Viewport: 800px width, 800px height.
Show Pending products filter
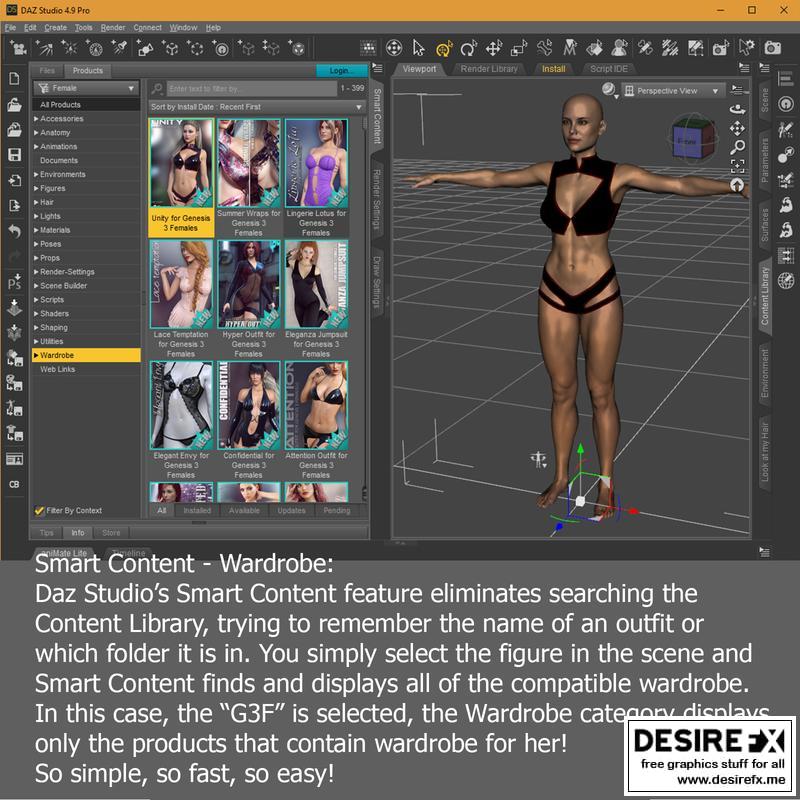[x=337, y=510]
